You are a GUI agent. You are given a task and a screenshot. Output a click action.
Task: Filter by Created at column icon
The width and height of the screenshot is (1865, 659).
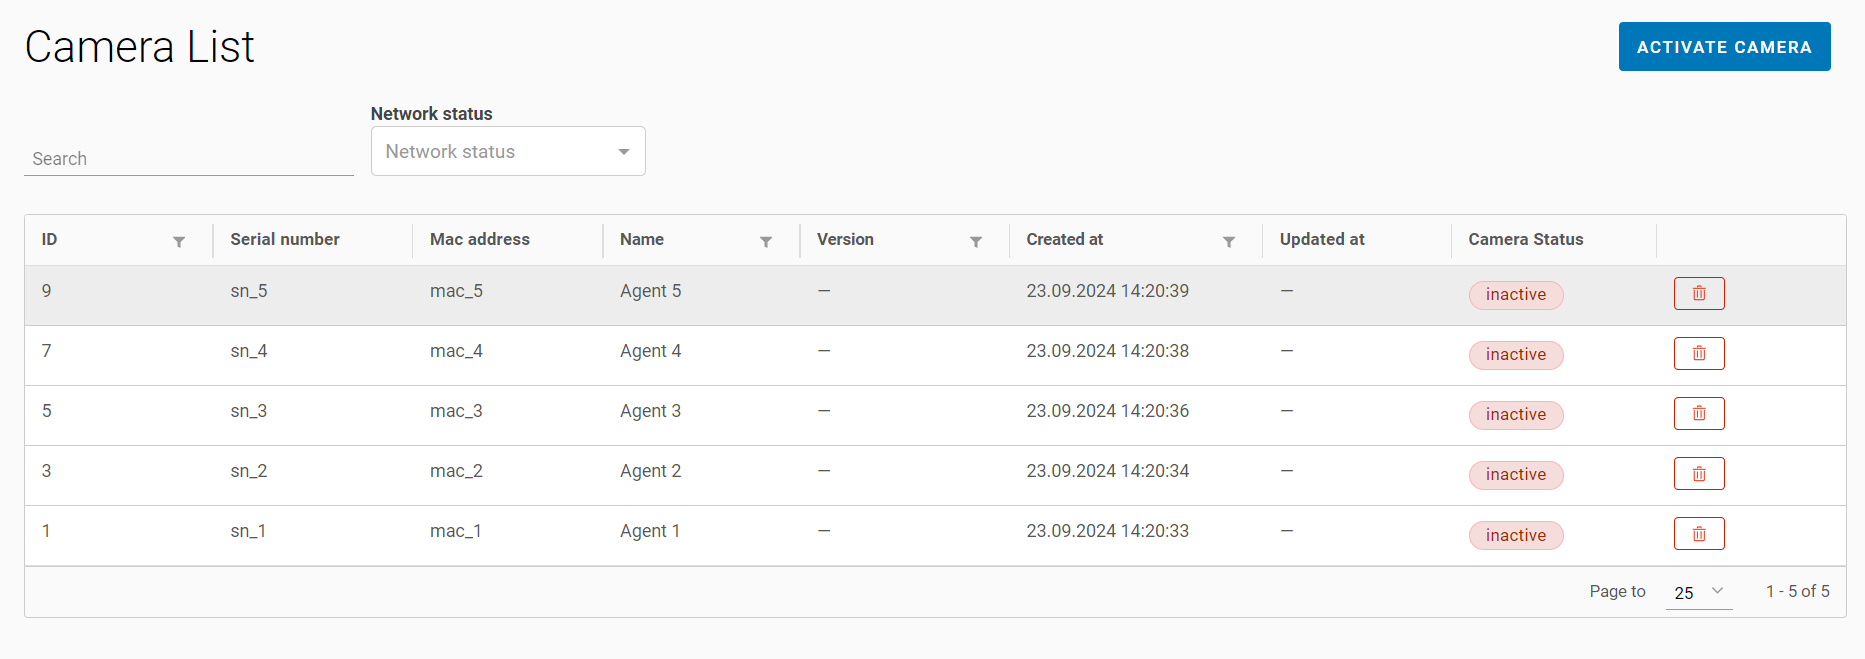click(1228, 241)
